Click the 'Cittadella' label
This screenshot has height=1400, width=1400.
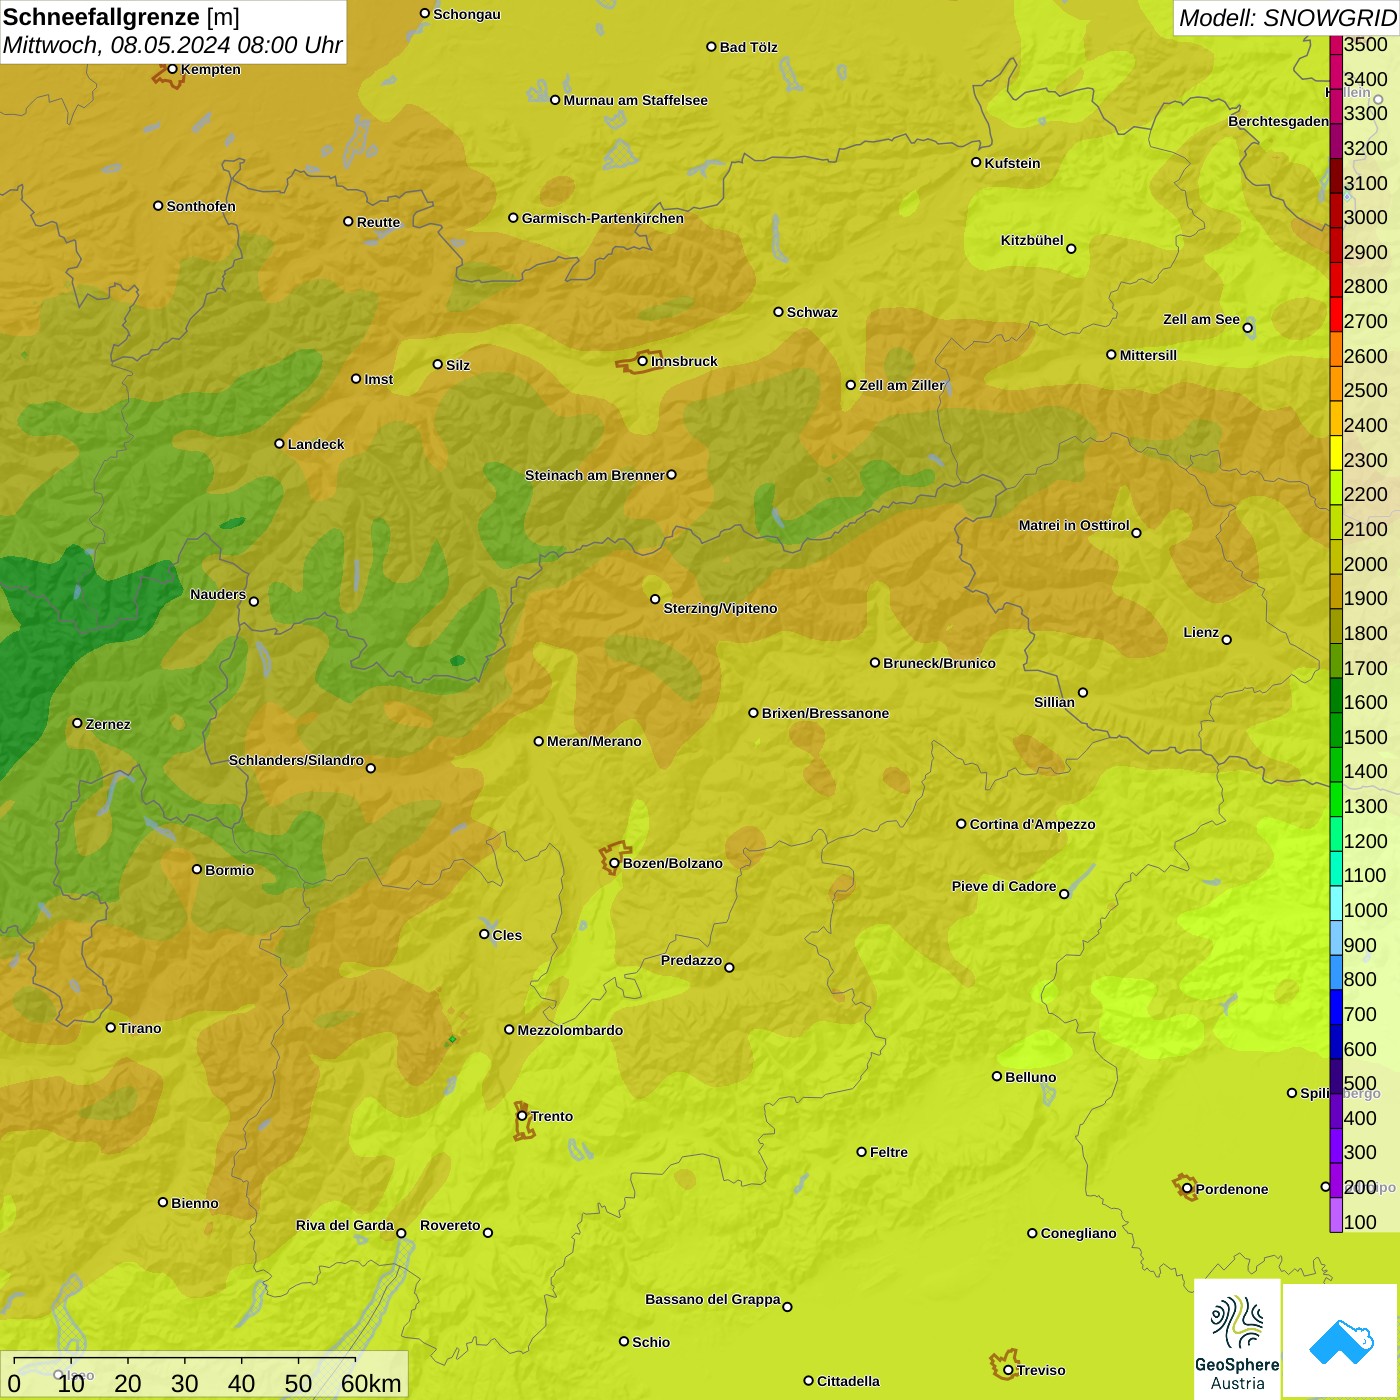coord(848,1381)
